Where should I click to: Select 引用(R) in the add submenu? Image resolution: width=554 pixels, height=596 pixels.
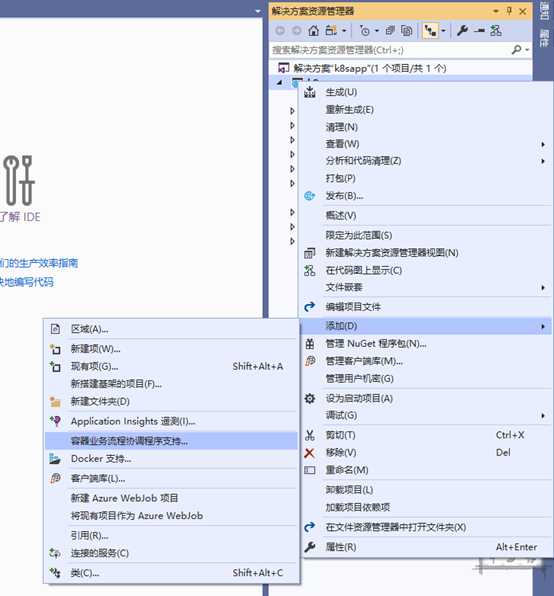point(171,536)
